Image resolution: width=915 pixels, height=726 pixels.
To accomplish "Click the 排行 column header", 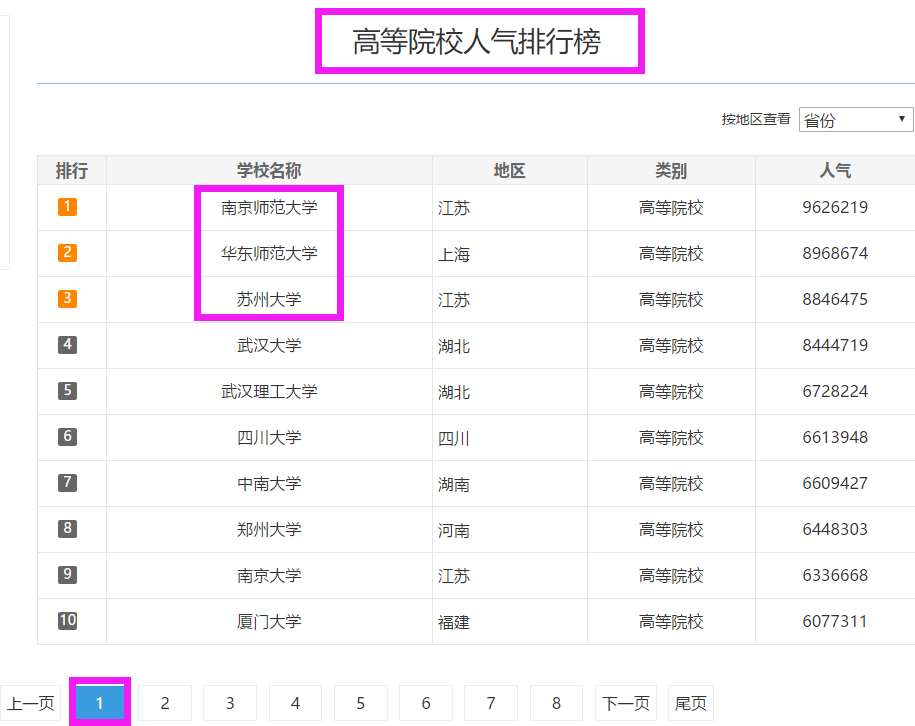I will coord(72,170).
